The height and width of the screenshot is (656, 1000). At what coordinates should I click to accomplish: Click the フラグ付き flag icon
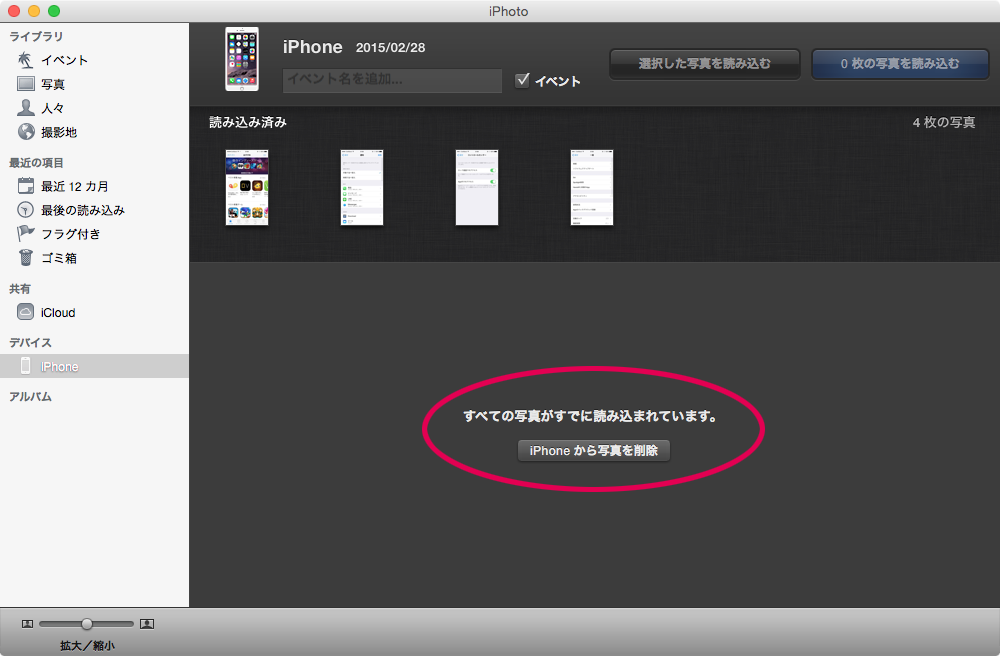[26, 233]
